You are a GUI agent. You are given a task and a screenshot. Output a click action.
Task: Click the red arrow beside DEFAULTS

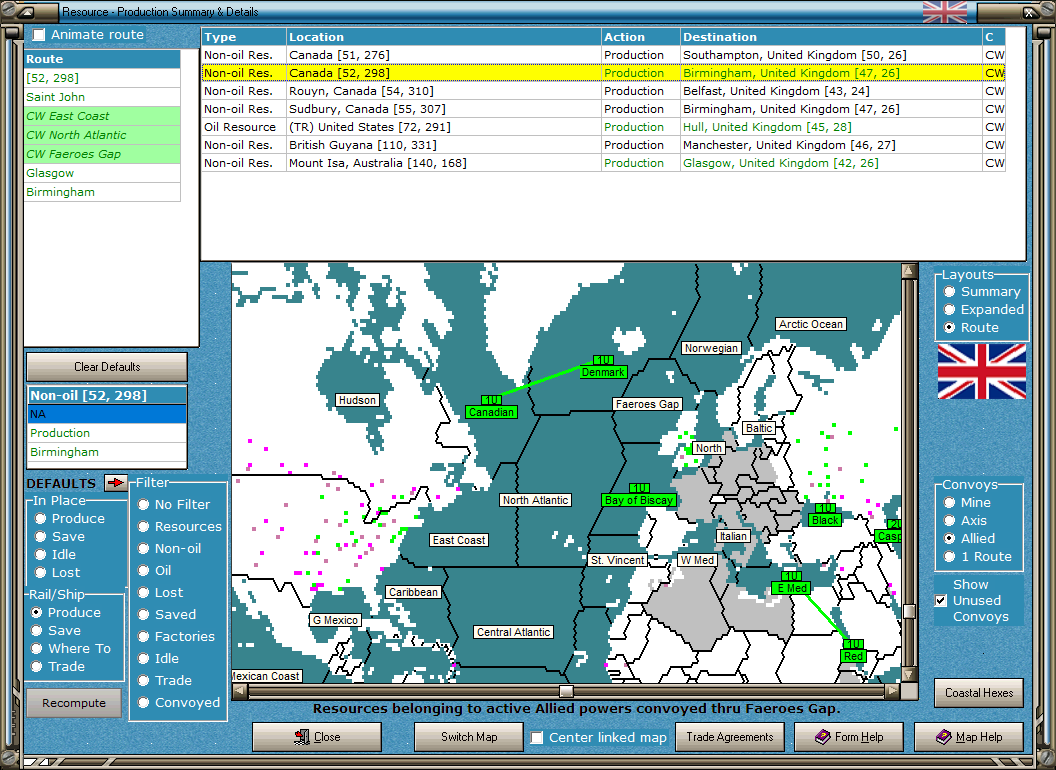click(x=116, y=483)
